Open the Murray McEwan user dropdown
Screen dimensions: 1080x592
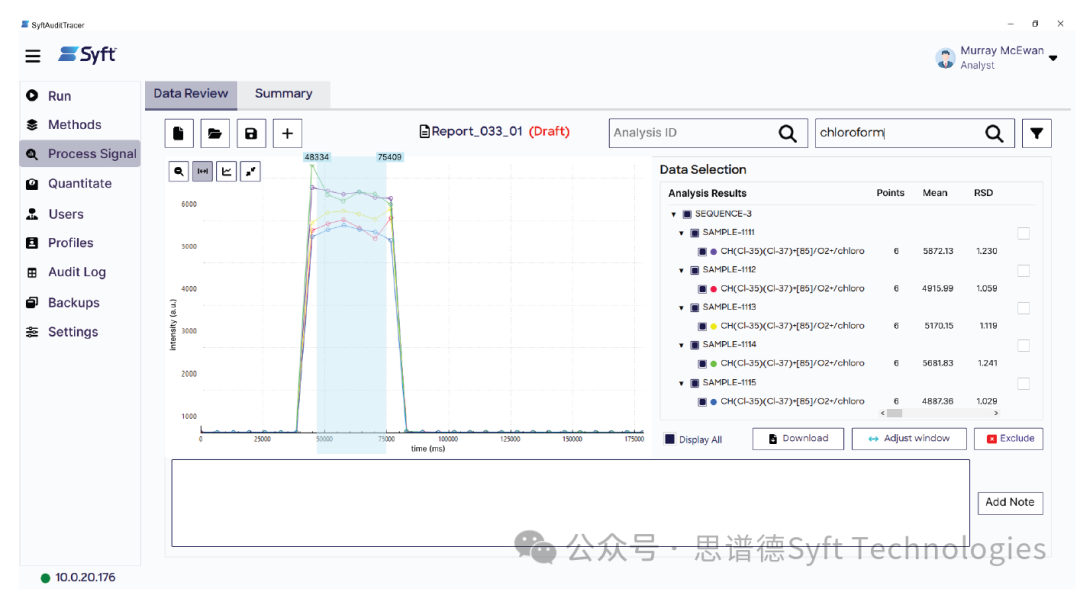coord(1053,59)
